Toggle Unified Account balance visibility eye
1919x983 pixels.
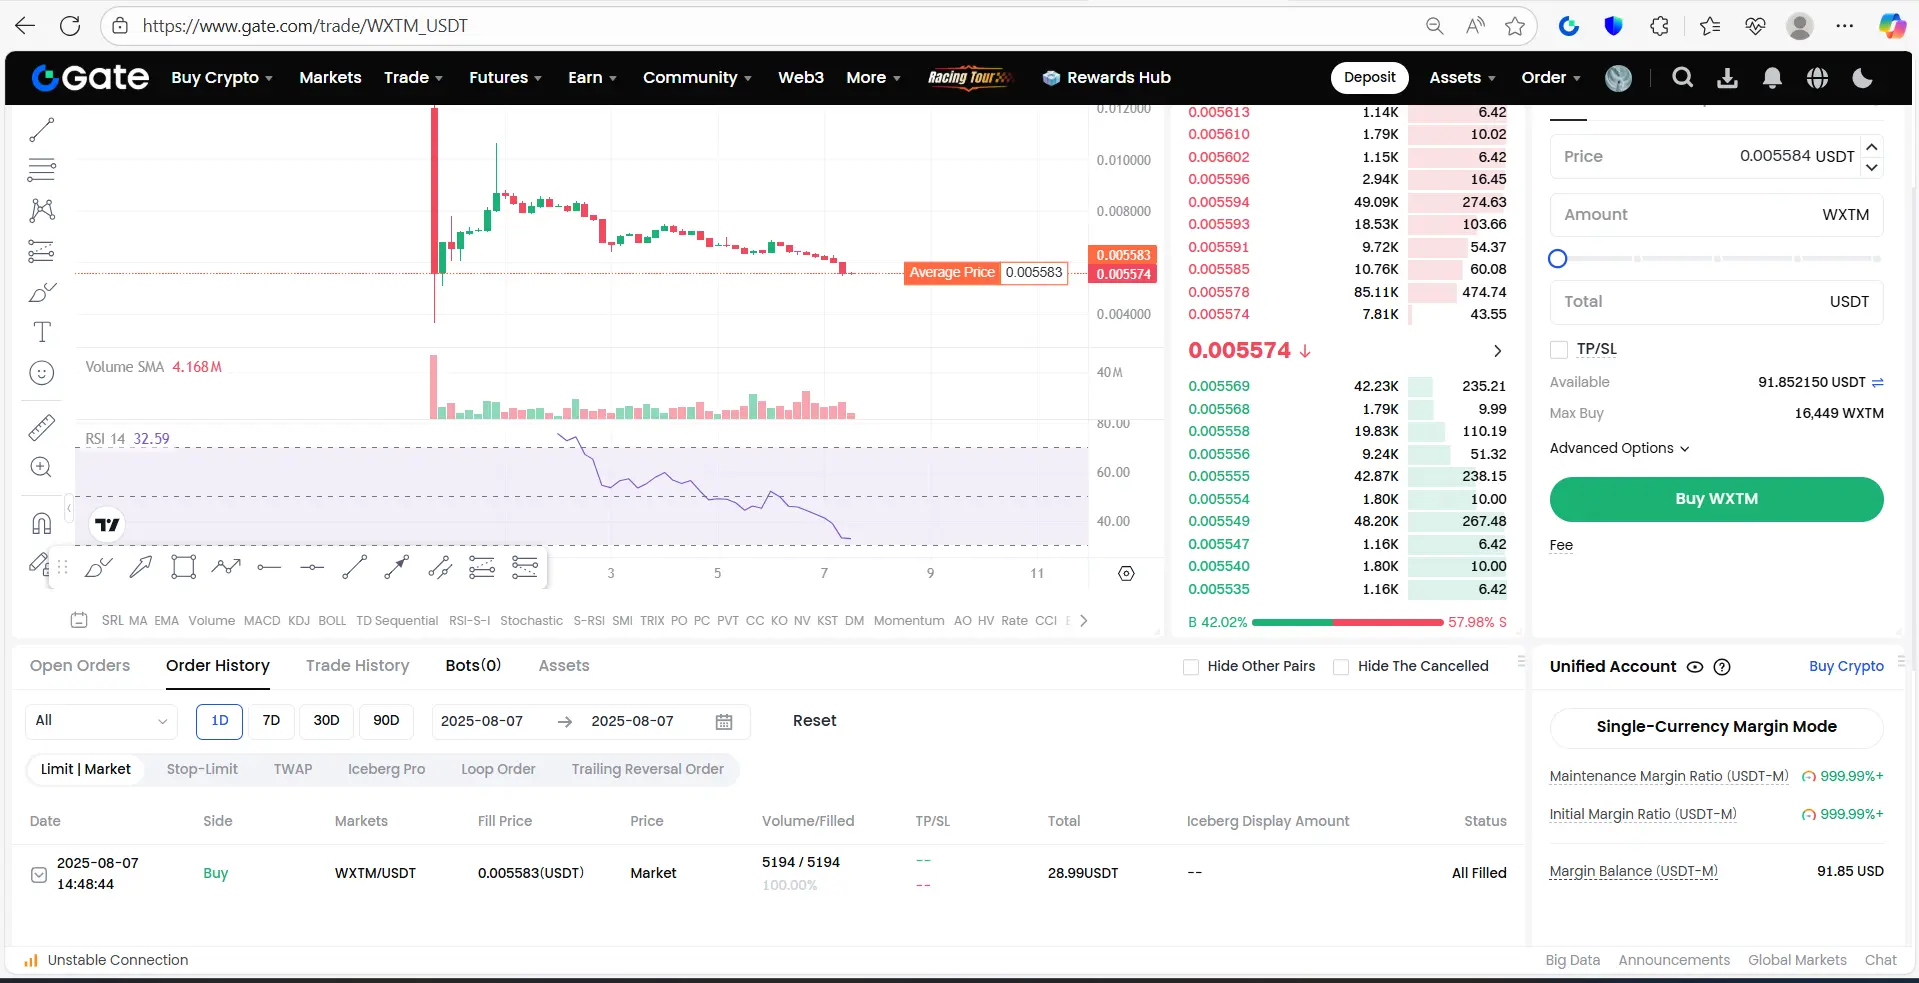click(x=1695, y=667)
